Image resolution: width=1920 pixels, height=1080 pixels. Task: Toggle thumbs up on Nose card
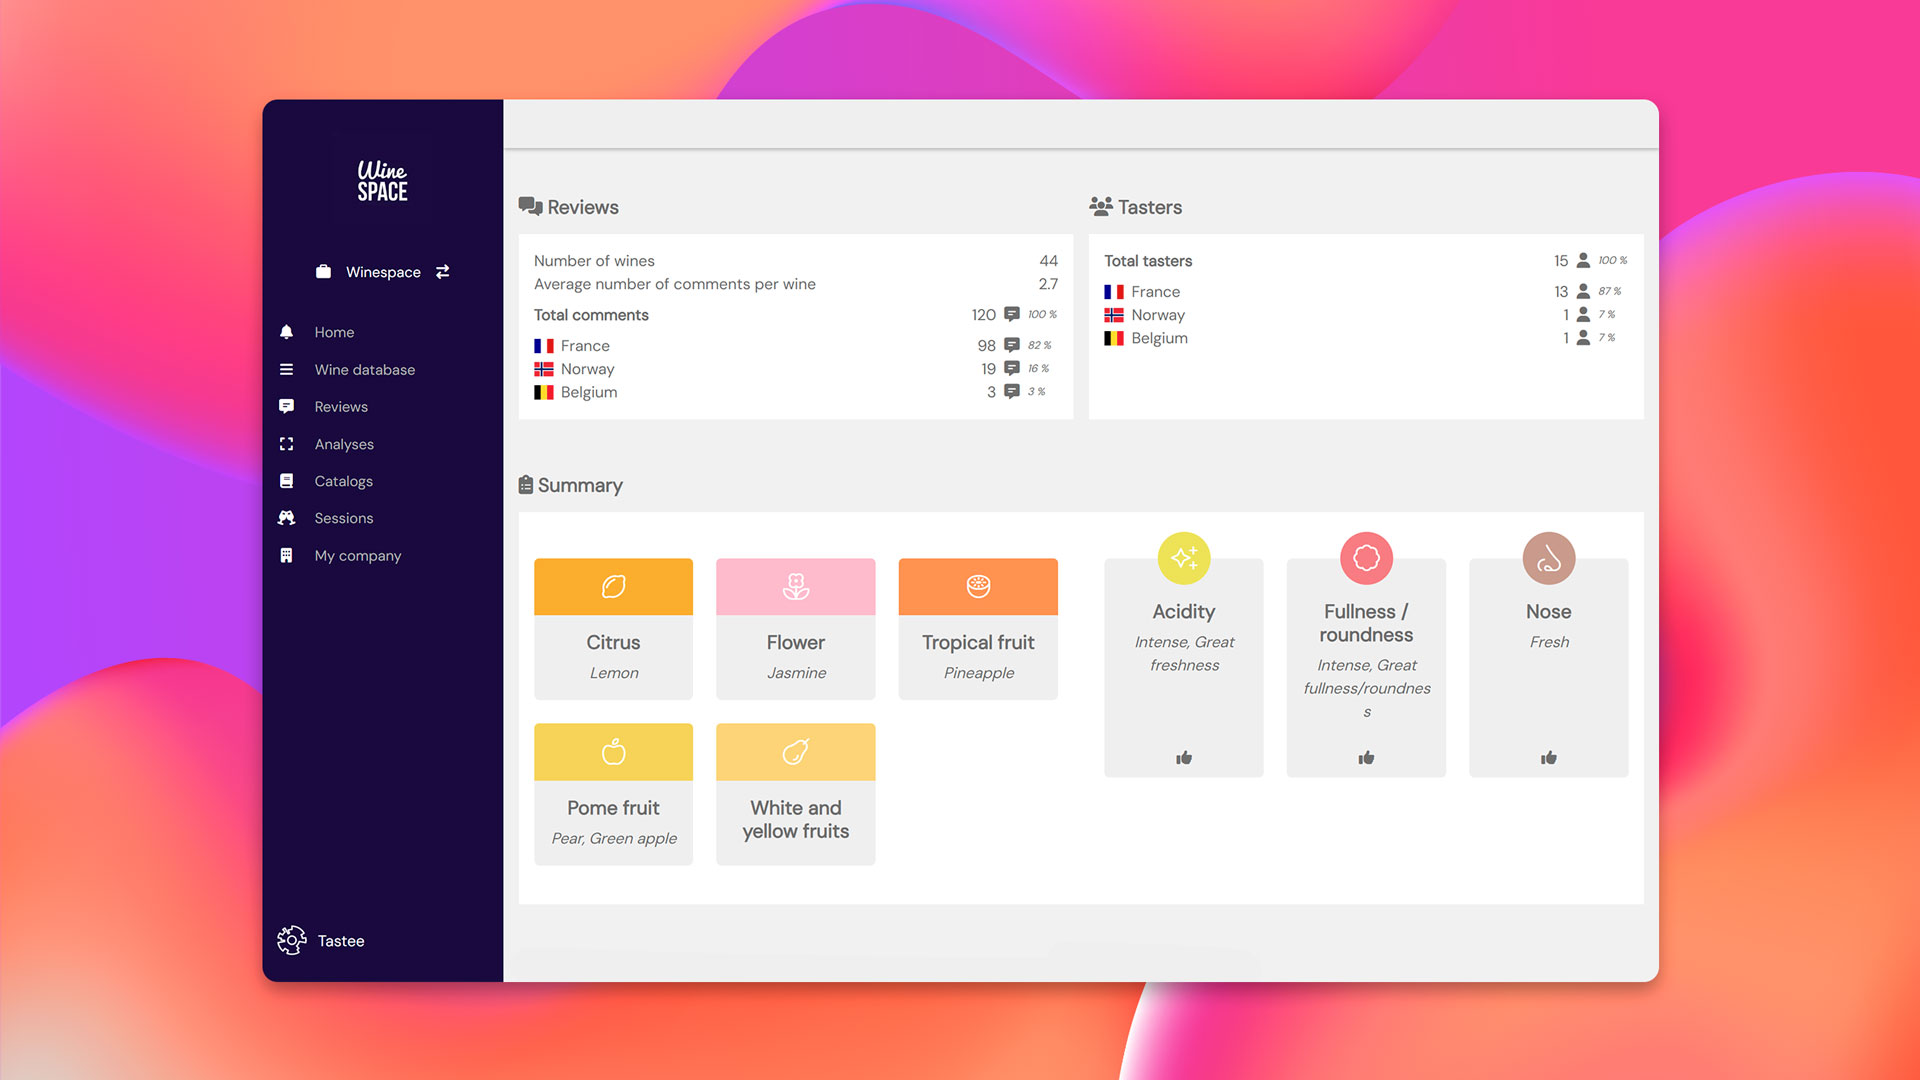click(1548, 758)
